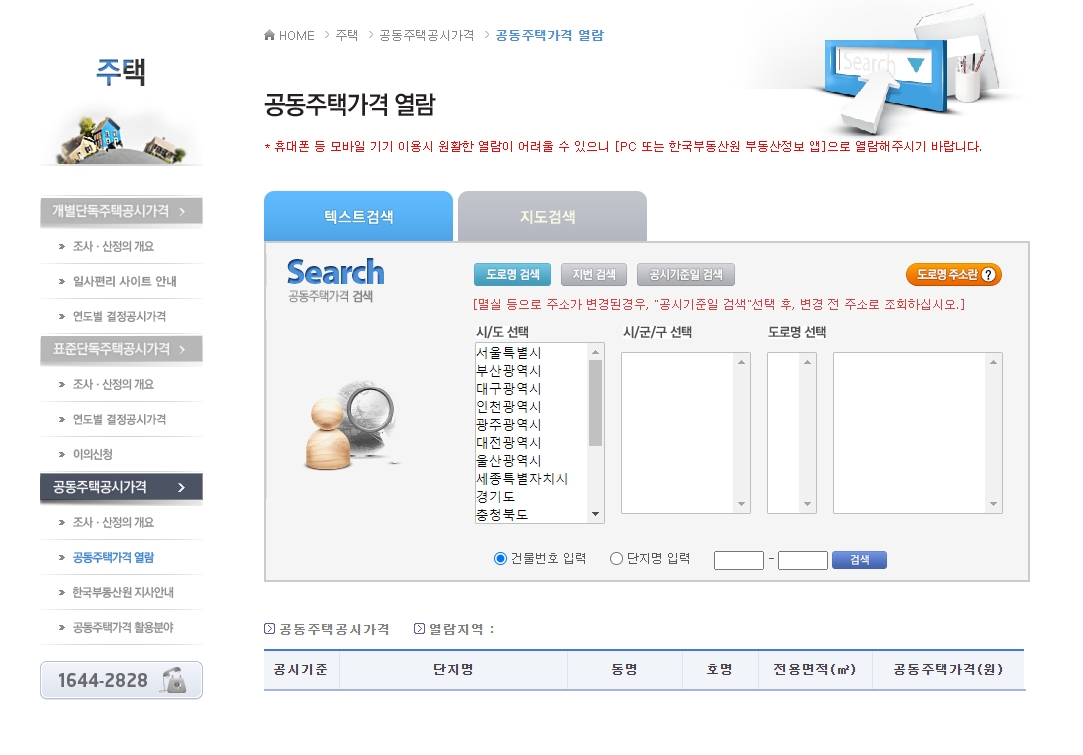Click the chevron on 공동주택공시가격 header

click(182, 487)
